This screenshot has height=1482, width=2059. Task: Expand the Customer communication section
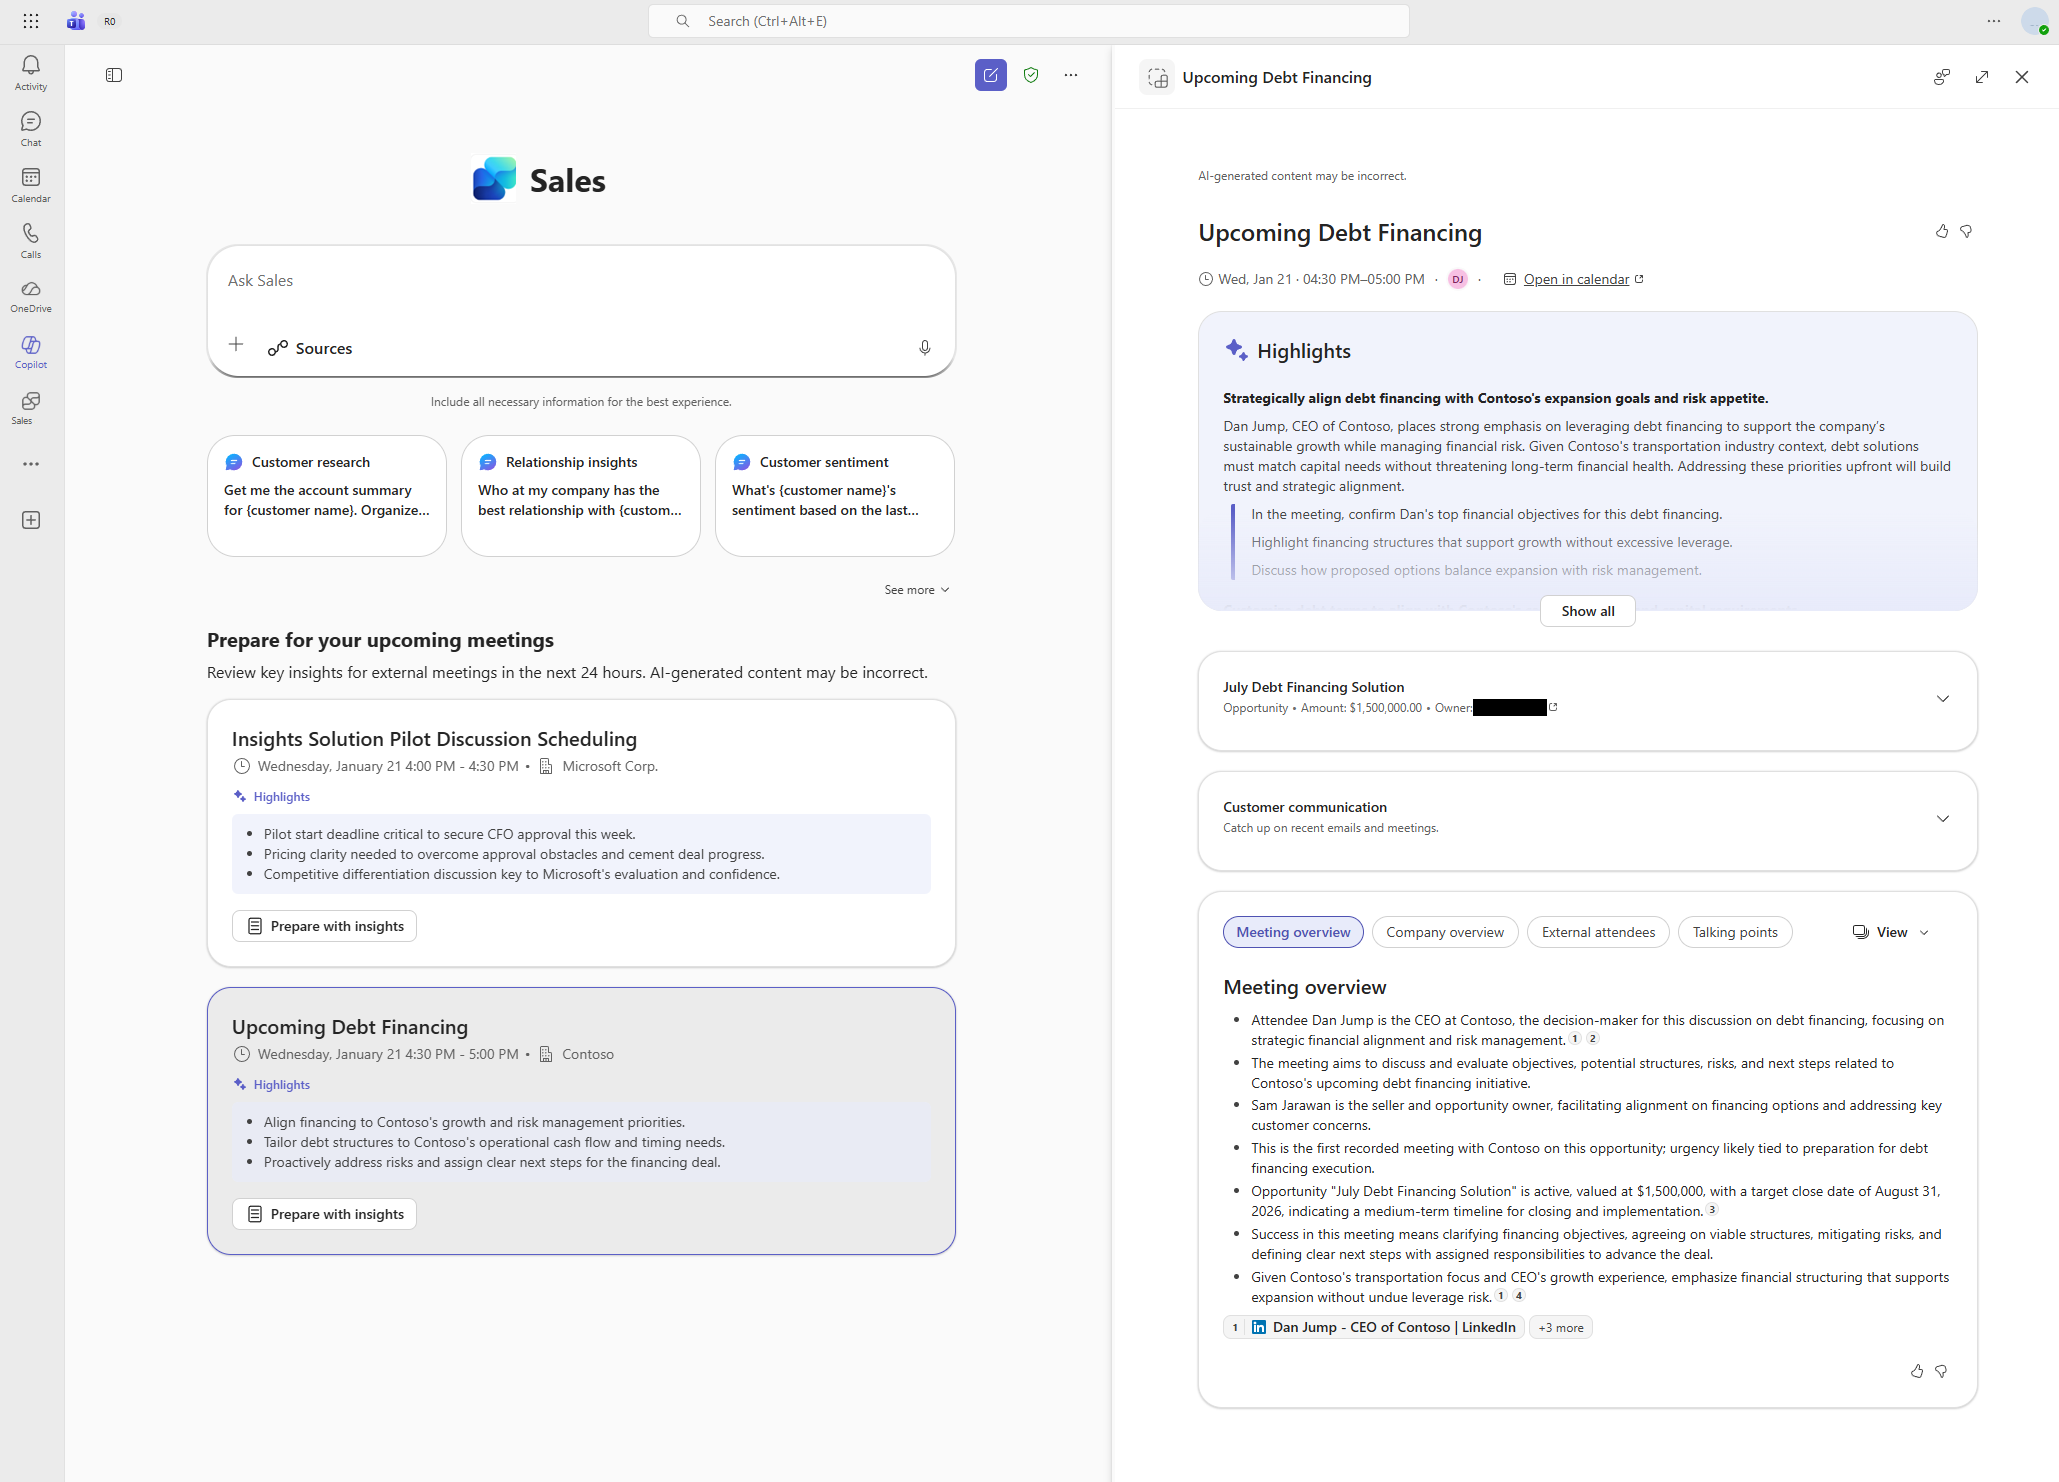coord(1942,818)
